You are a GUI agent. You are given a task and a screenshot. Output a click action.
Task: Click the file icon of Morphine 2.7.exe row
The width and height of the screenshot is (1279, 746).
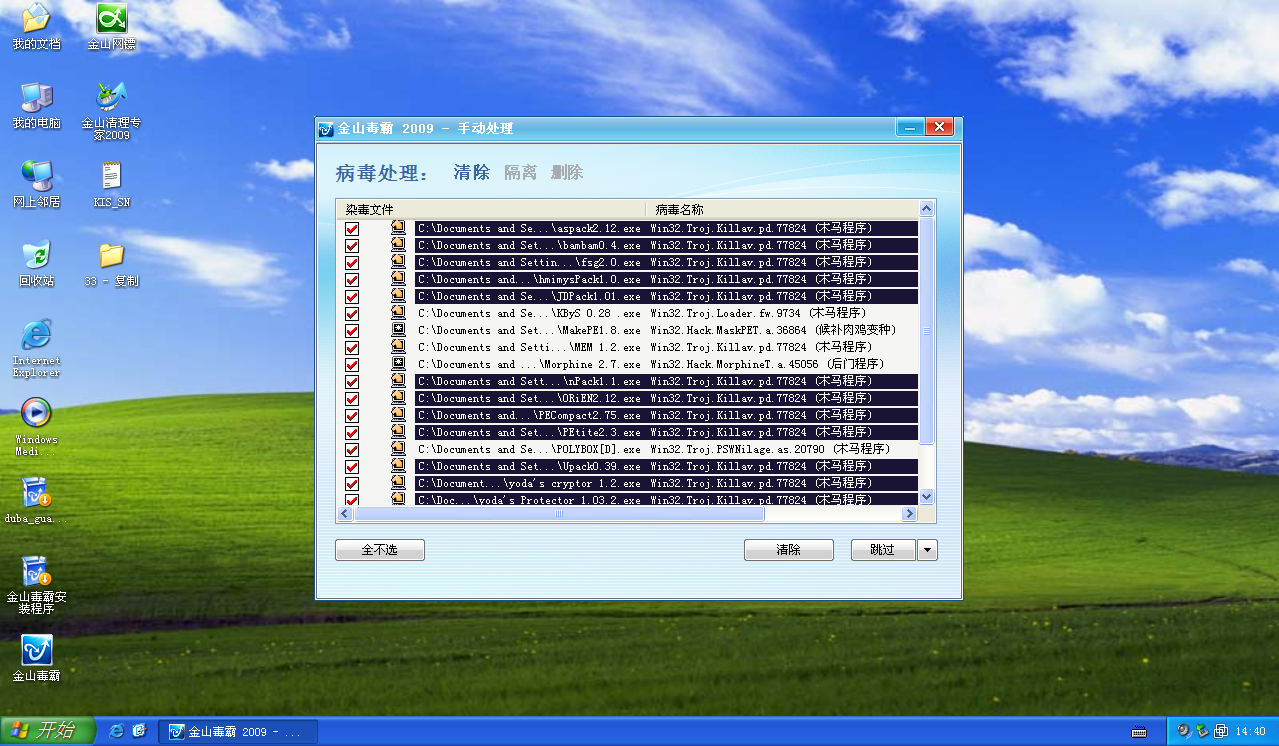point(398,364)
